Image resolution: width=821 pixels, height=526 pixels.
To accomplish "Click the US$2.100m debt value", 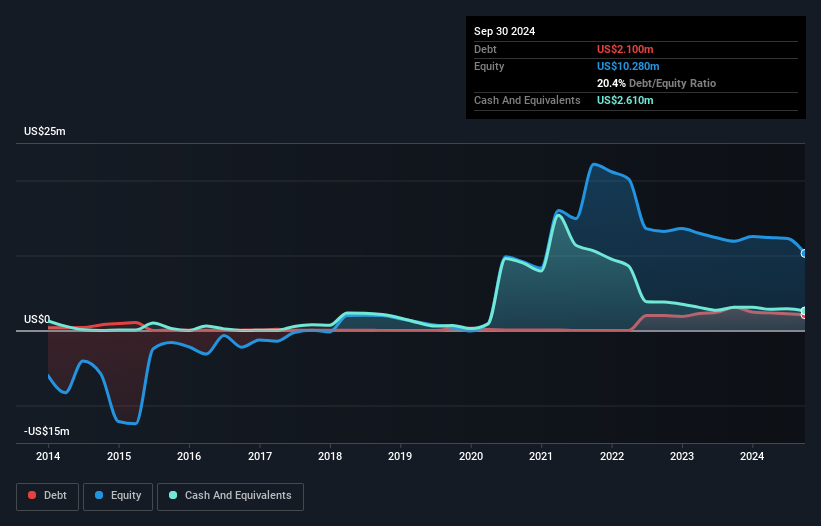I will click(625, 49).
